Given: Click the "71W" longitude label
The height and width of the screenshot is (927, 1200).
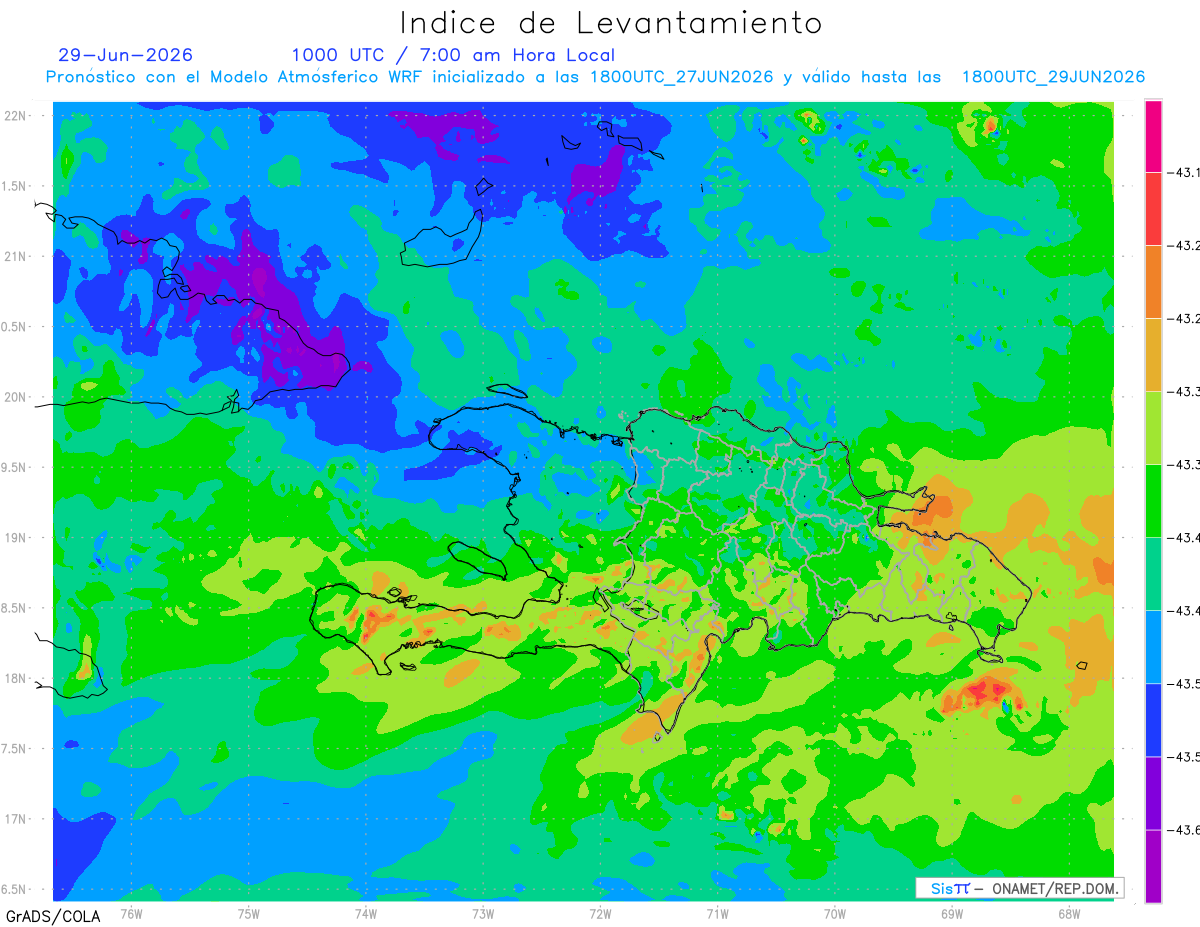Looking at the screenshot, I should click(717, 913).
